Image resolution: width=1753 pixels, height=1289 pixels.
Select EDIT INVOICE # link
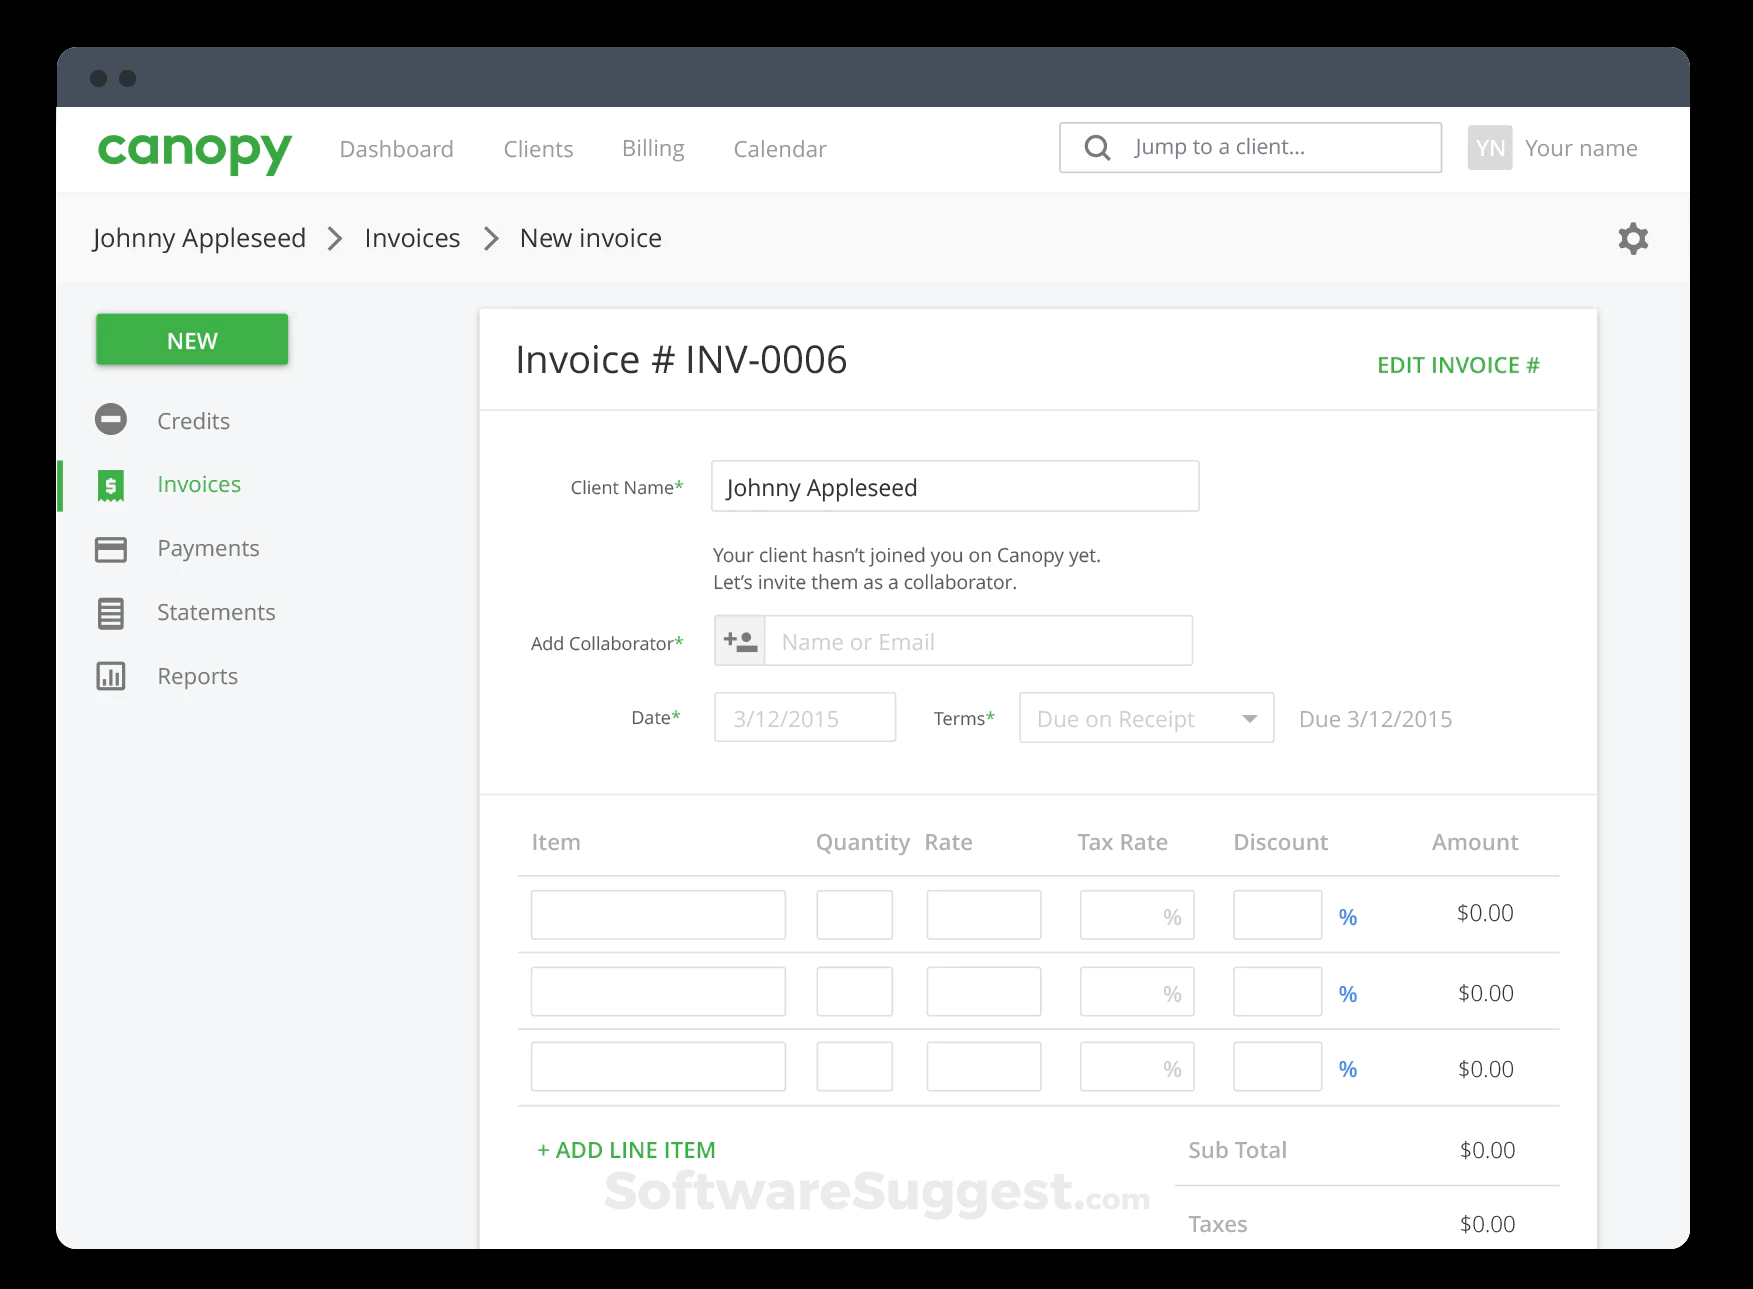pos(1457,364)
